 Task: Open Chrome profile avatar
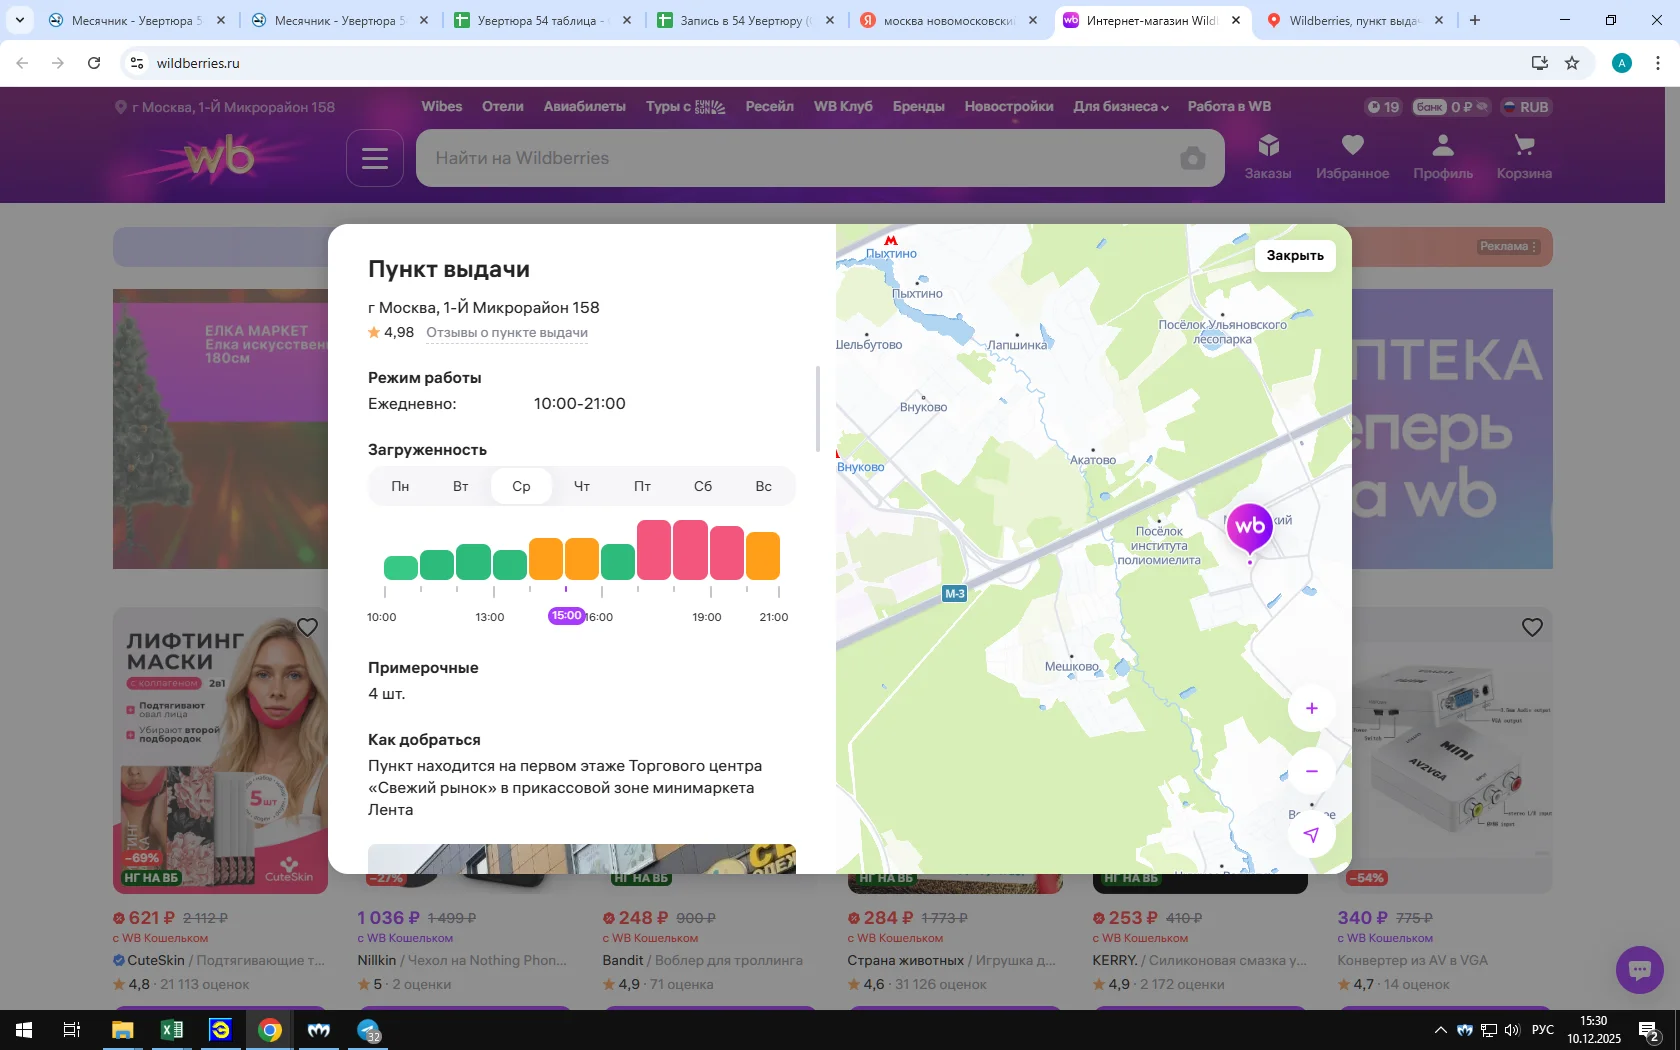(x=1622, y=63)
